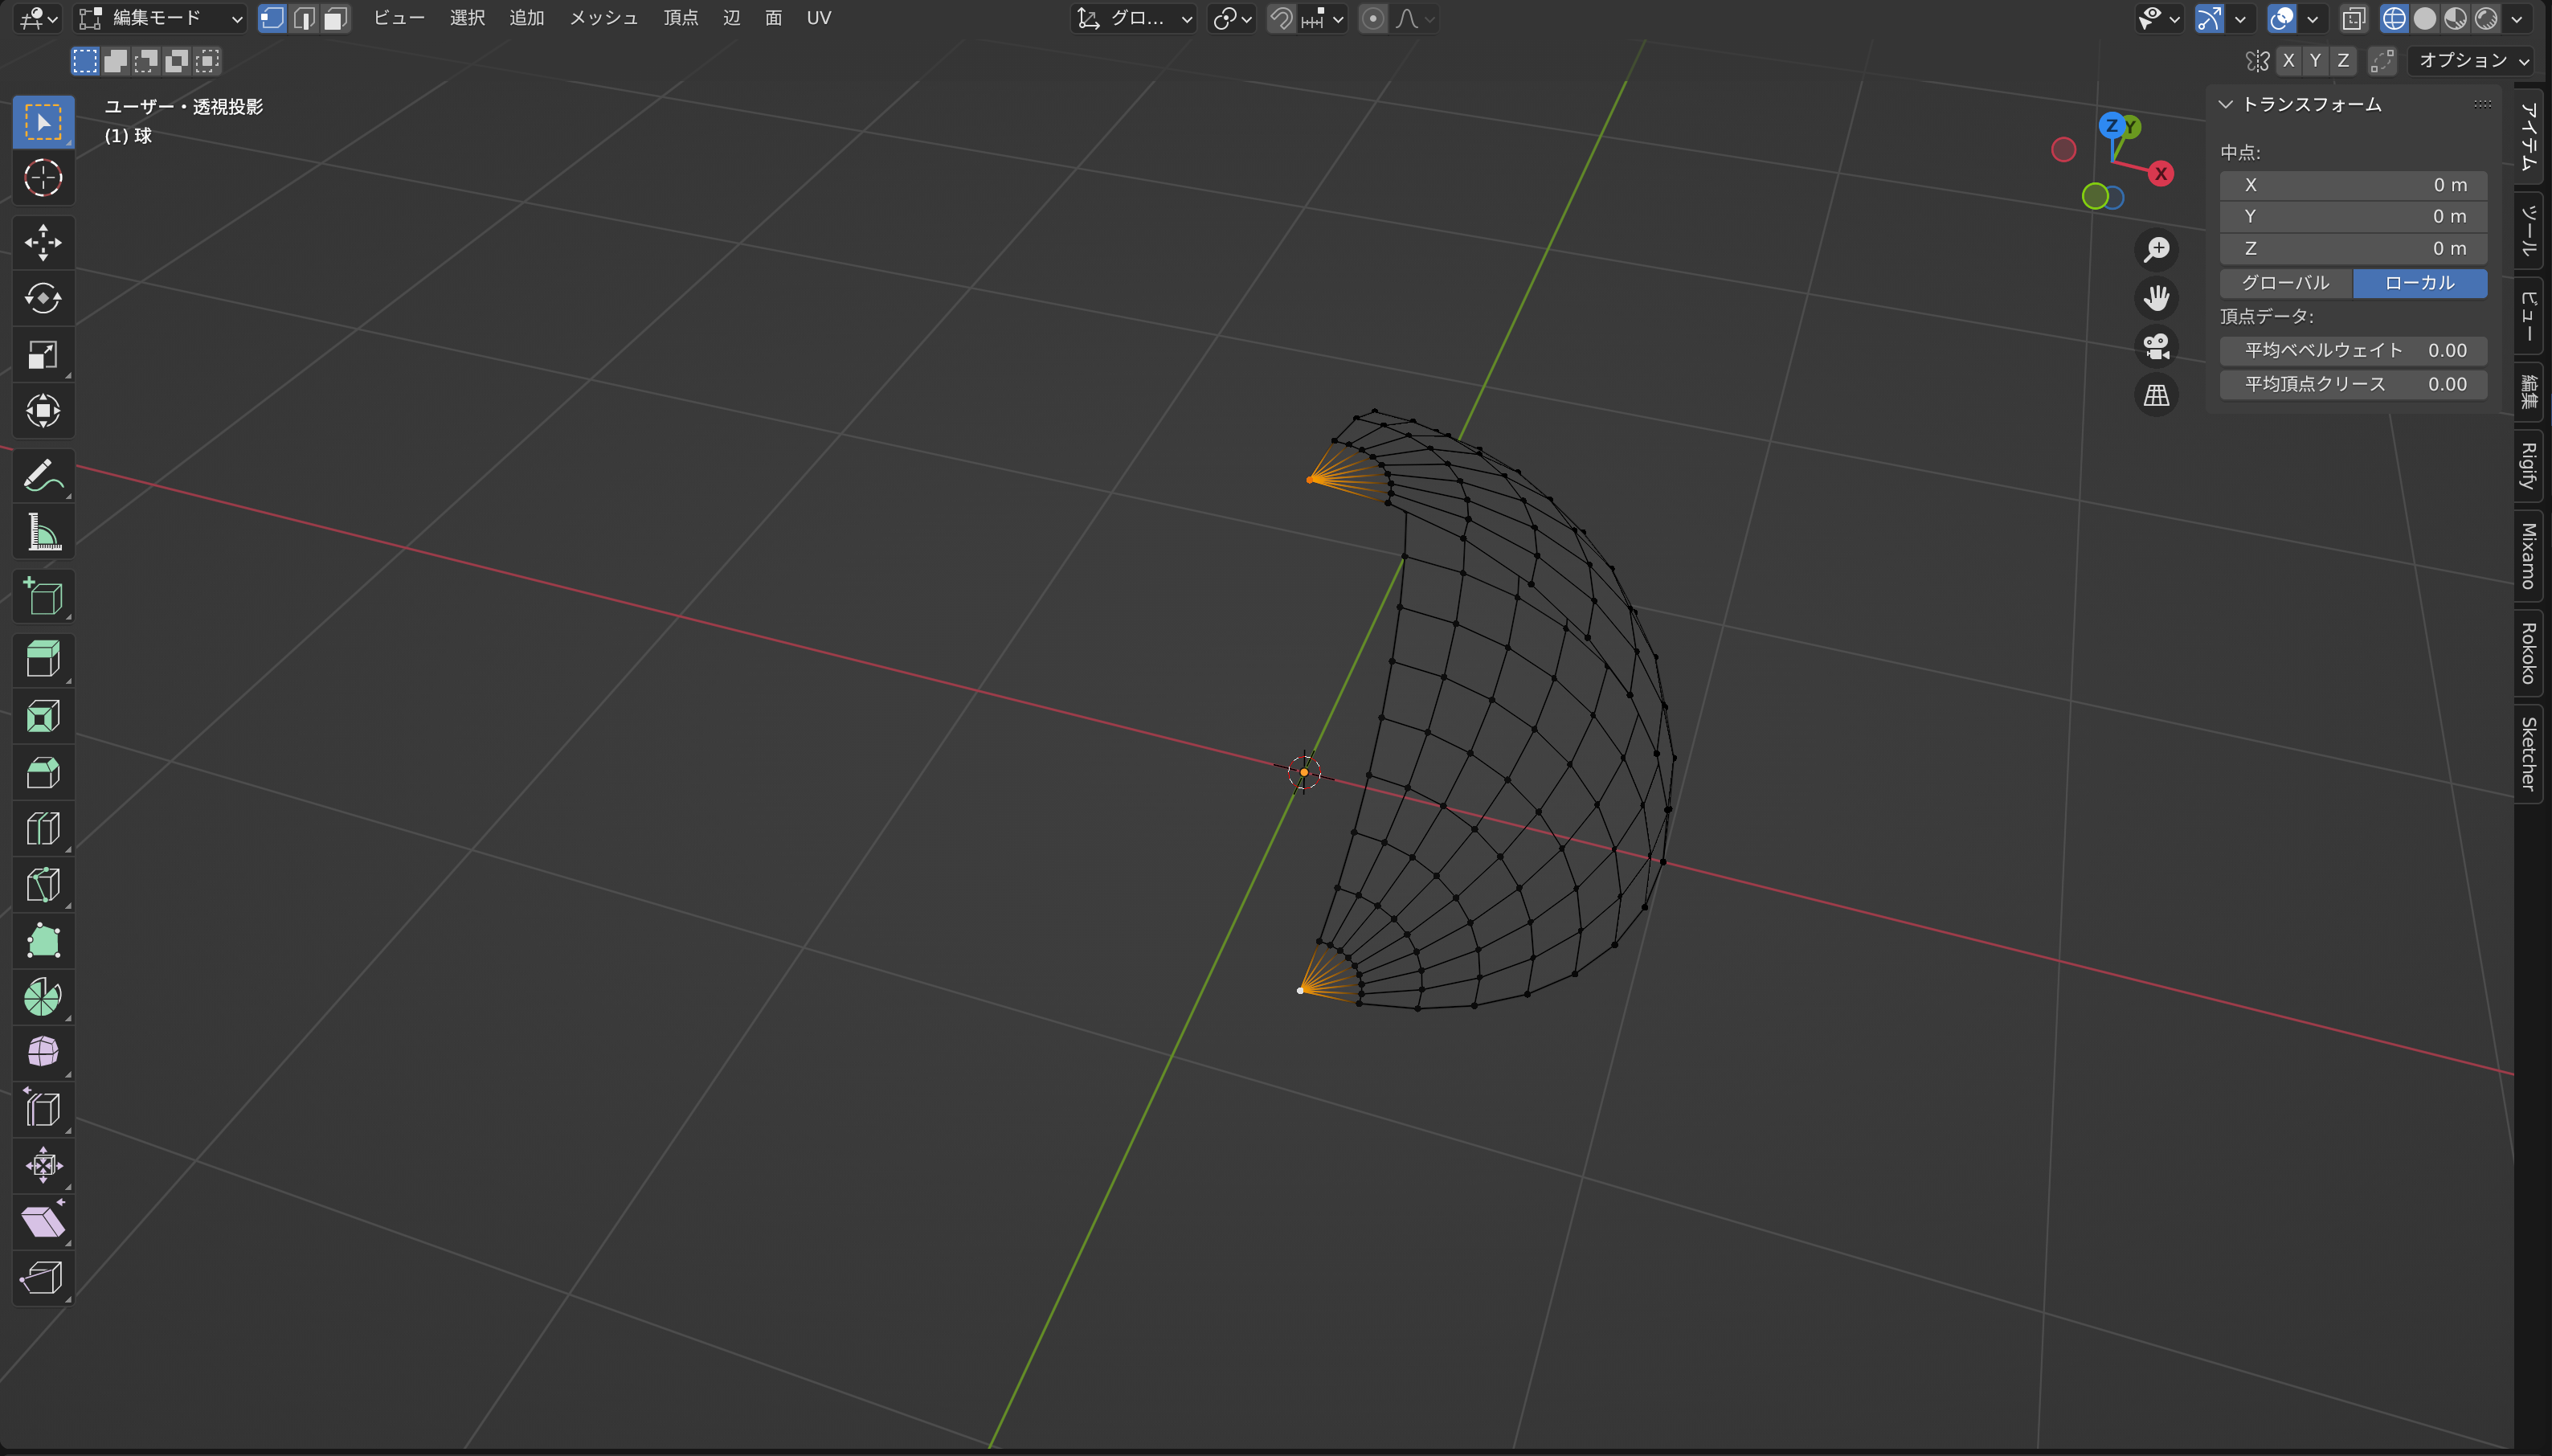Select the Box Select tool

pos(43,122)
